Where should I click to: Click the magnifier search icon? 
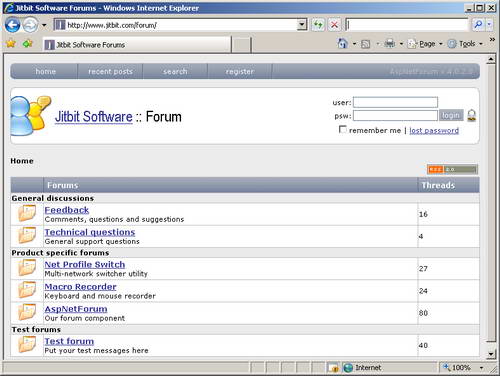pyautogui.click(x=478, y=24)
